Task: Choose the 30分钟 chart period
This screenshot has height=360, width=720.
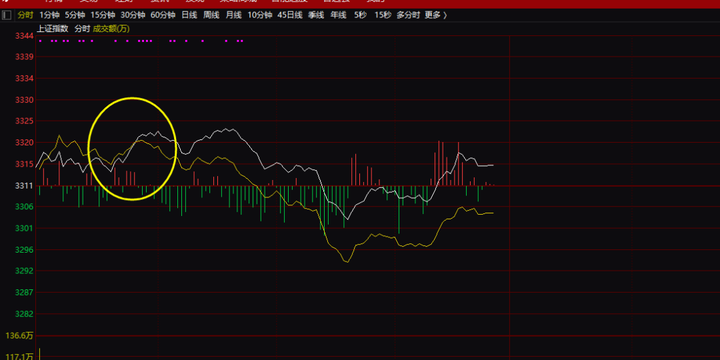Action: [x=132, y=15]
